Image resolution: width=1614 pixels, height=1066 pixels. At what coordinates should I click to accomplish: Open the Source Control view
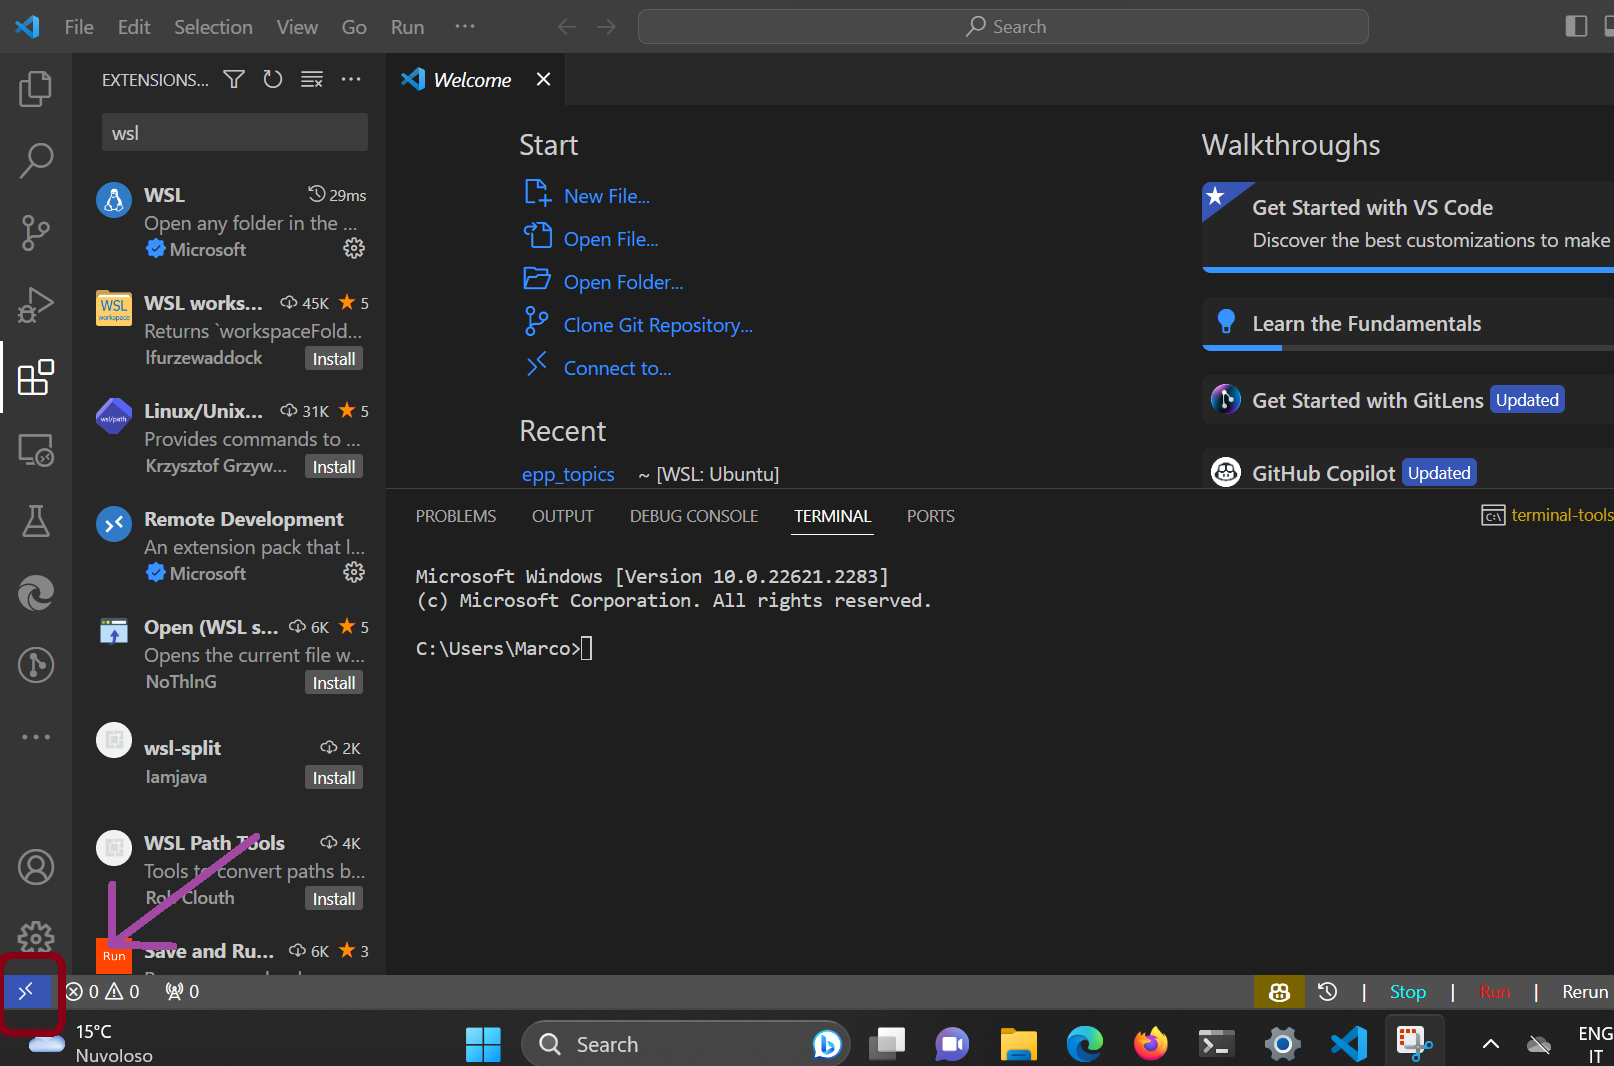pyautogui.click(x=36, y=232)
